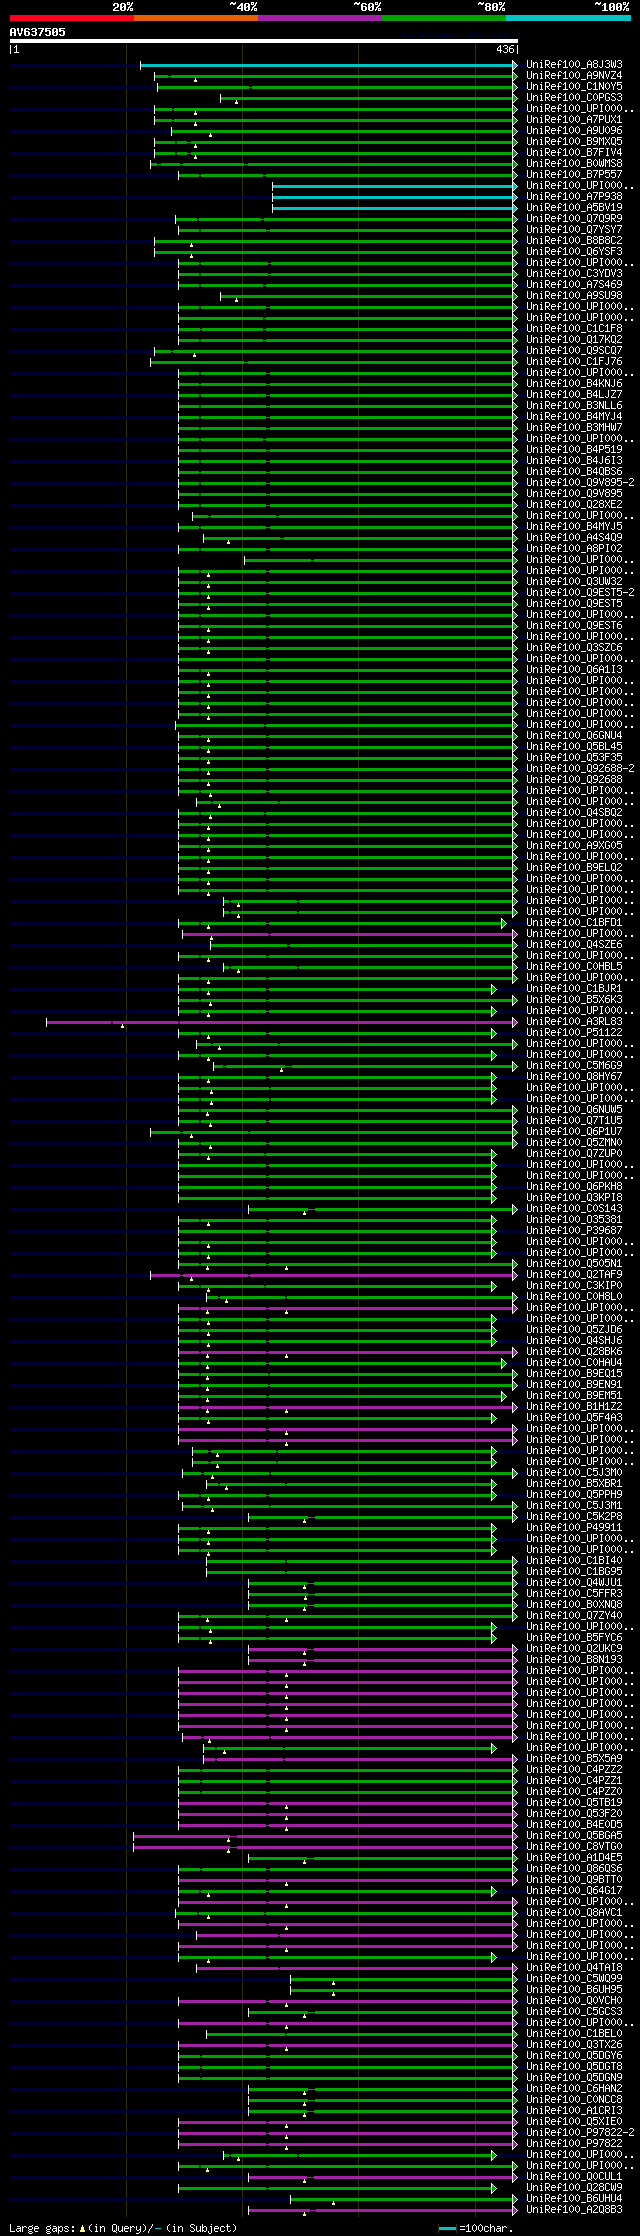Click label UniRef100_A9SU98
This screenshot has height=2236, width=640.
[574, 296]
